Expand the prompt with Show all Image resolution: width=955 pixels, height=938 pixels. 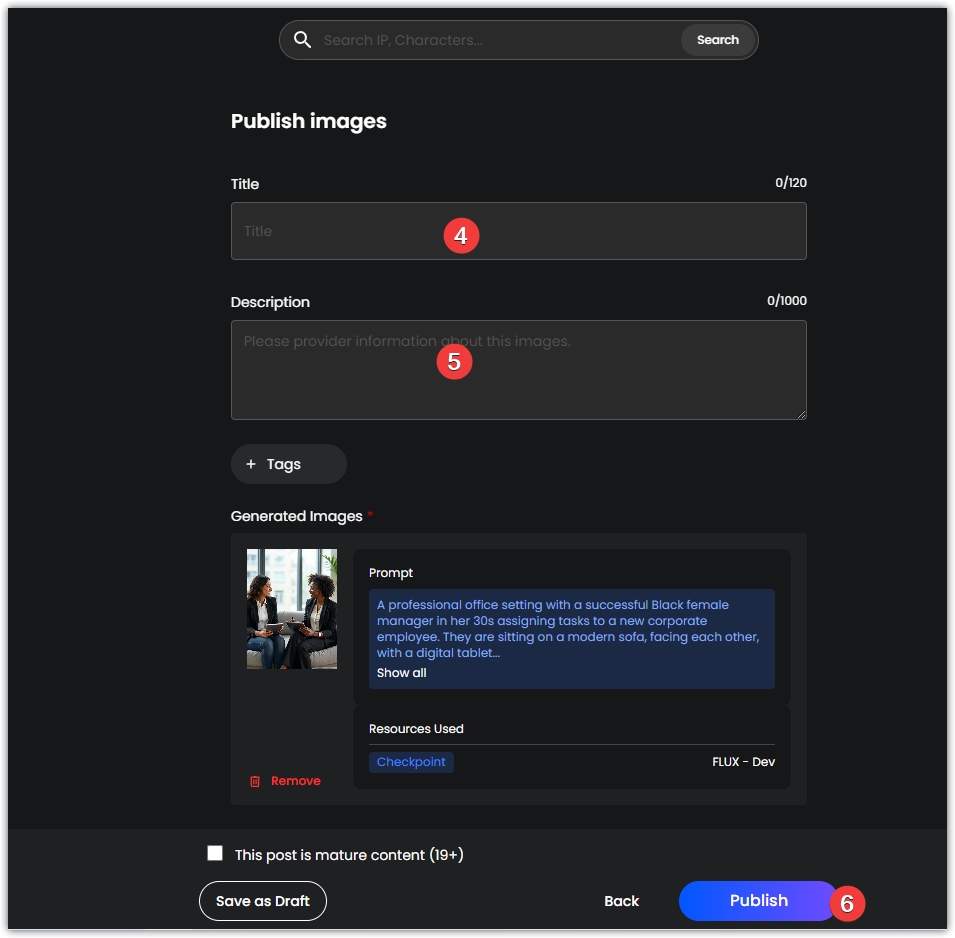point(401,673)
